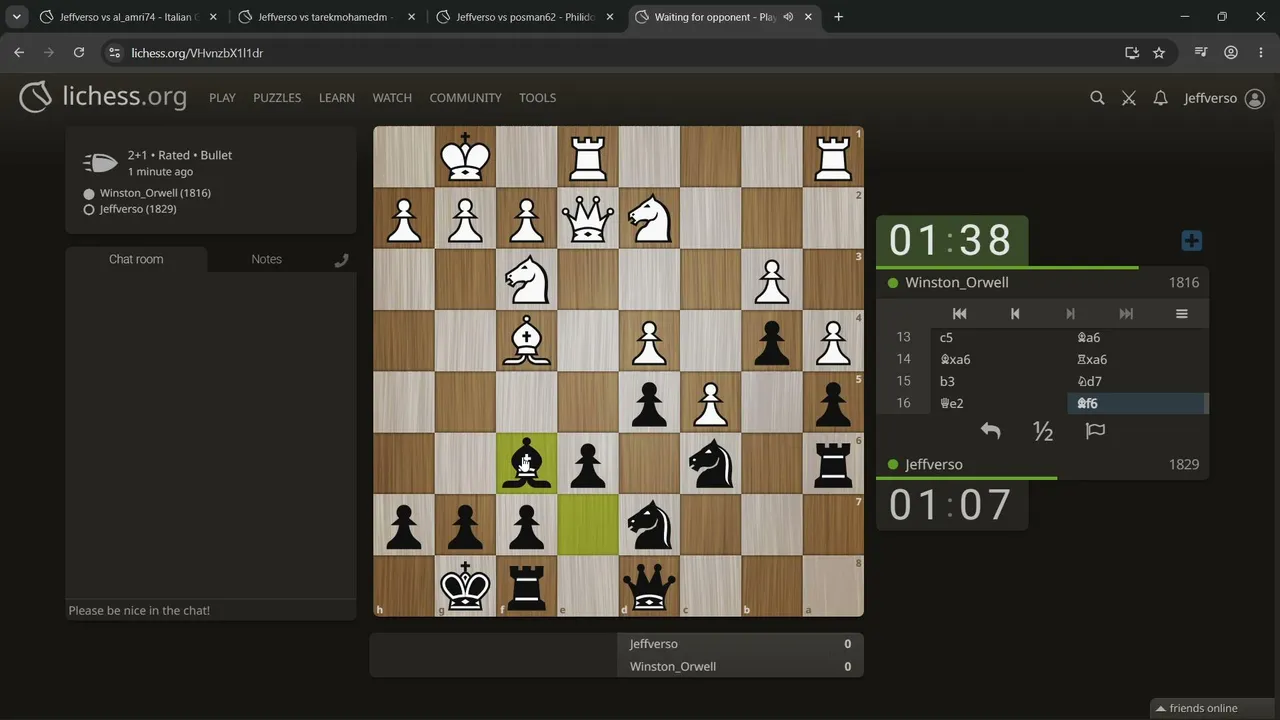Open the COMMUNITY menu
This screenshot has height=720, width=1280.
(465, 98)
